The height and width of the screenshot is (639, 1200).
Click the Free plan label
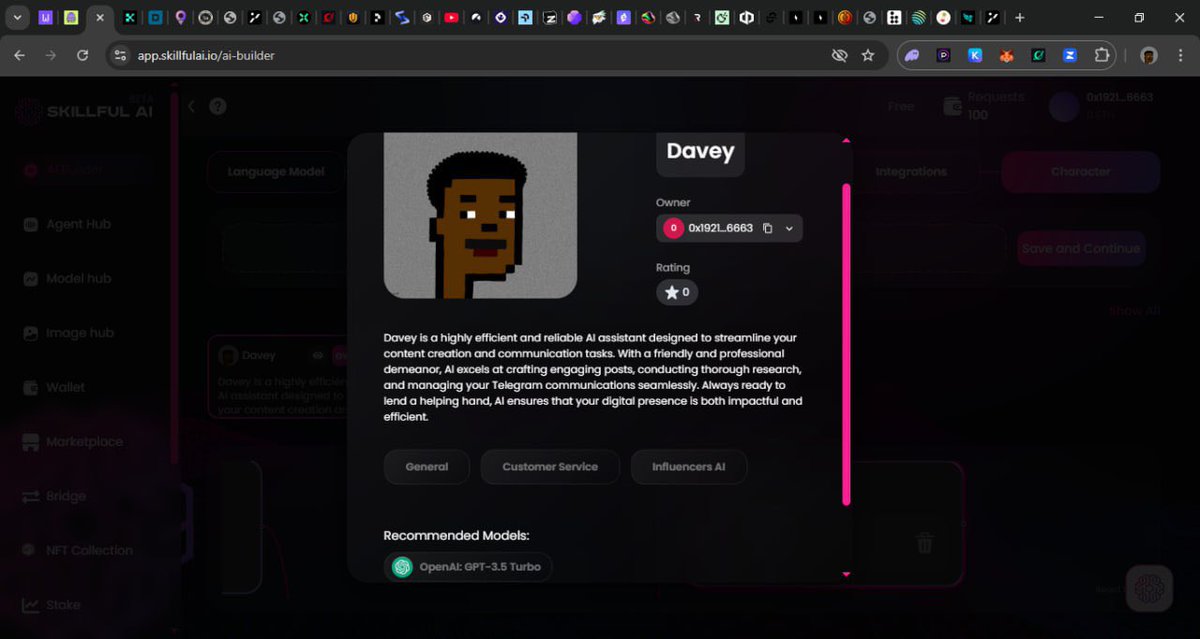pos(901,106)
